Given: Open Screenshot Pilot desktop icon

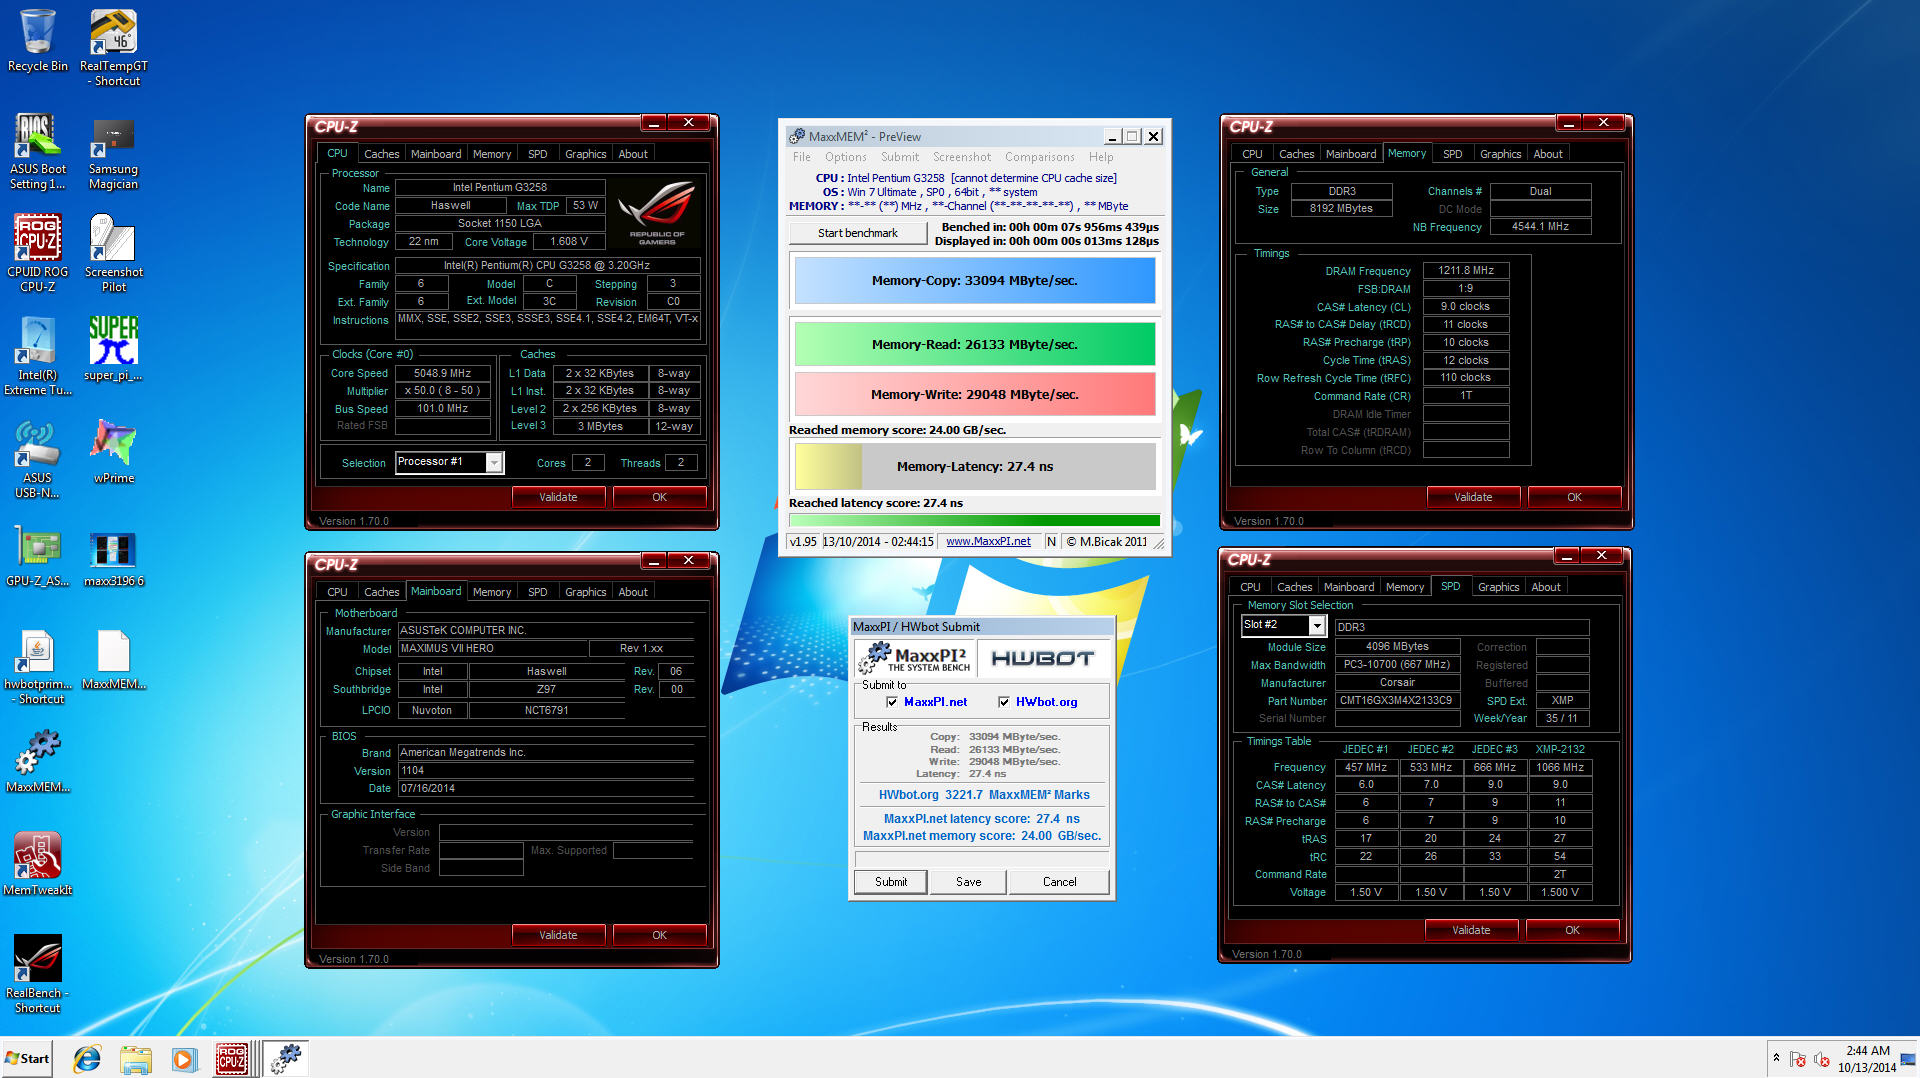Looking at the screenshot, I should tap(113, 253).
